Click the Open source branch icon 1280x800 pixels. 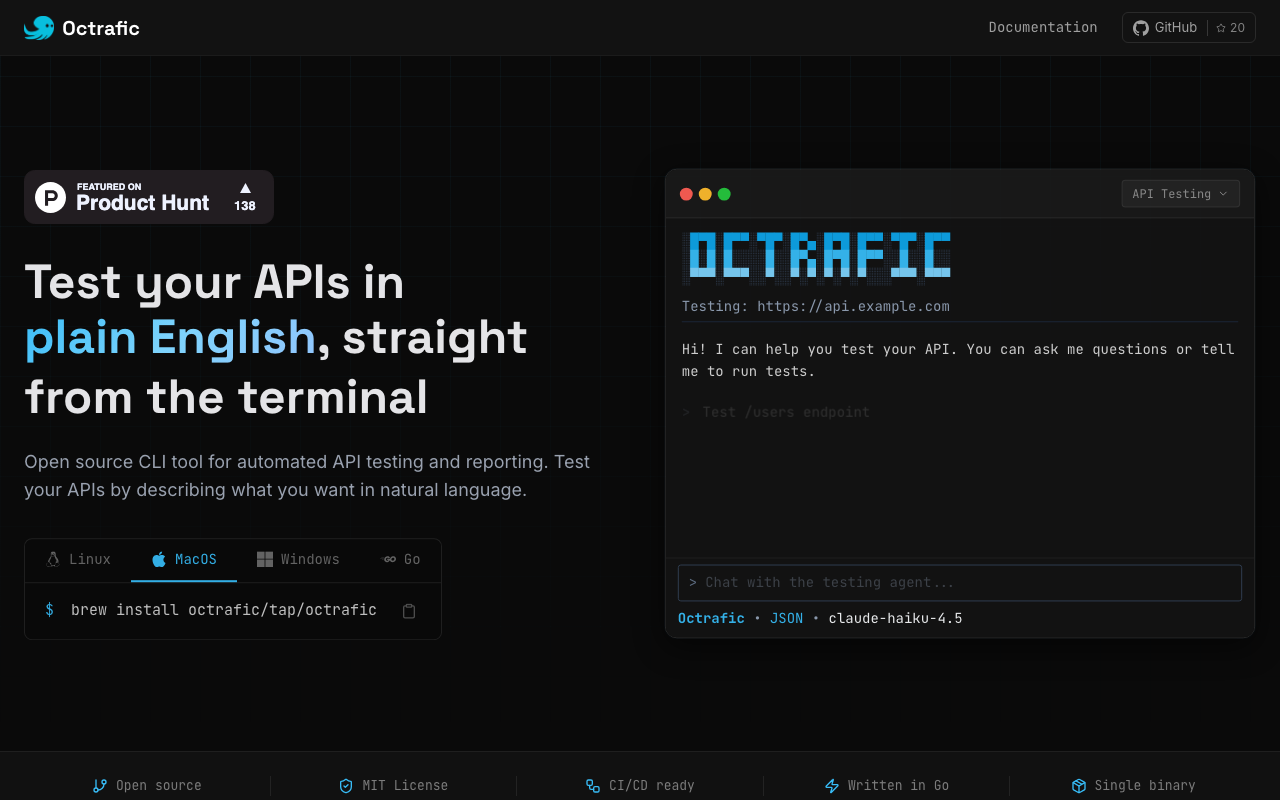(100, 786)
